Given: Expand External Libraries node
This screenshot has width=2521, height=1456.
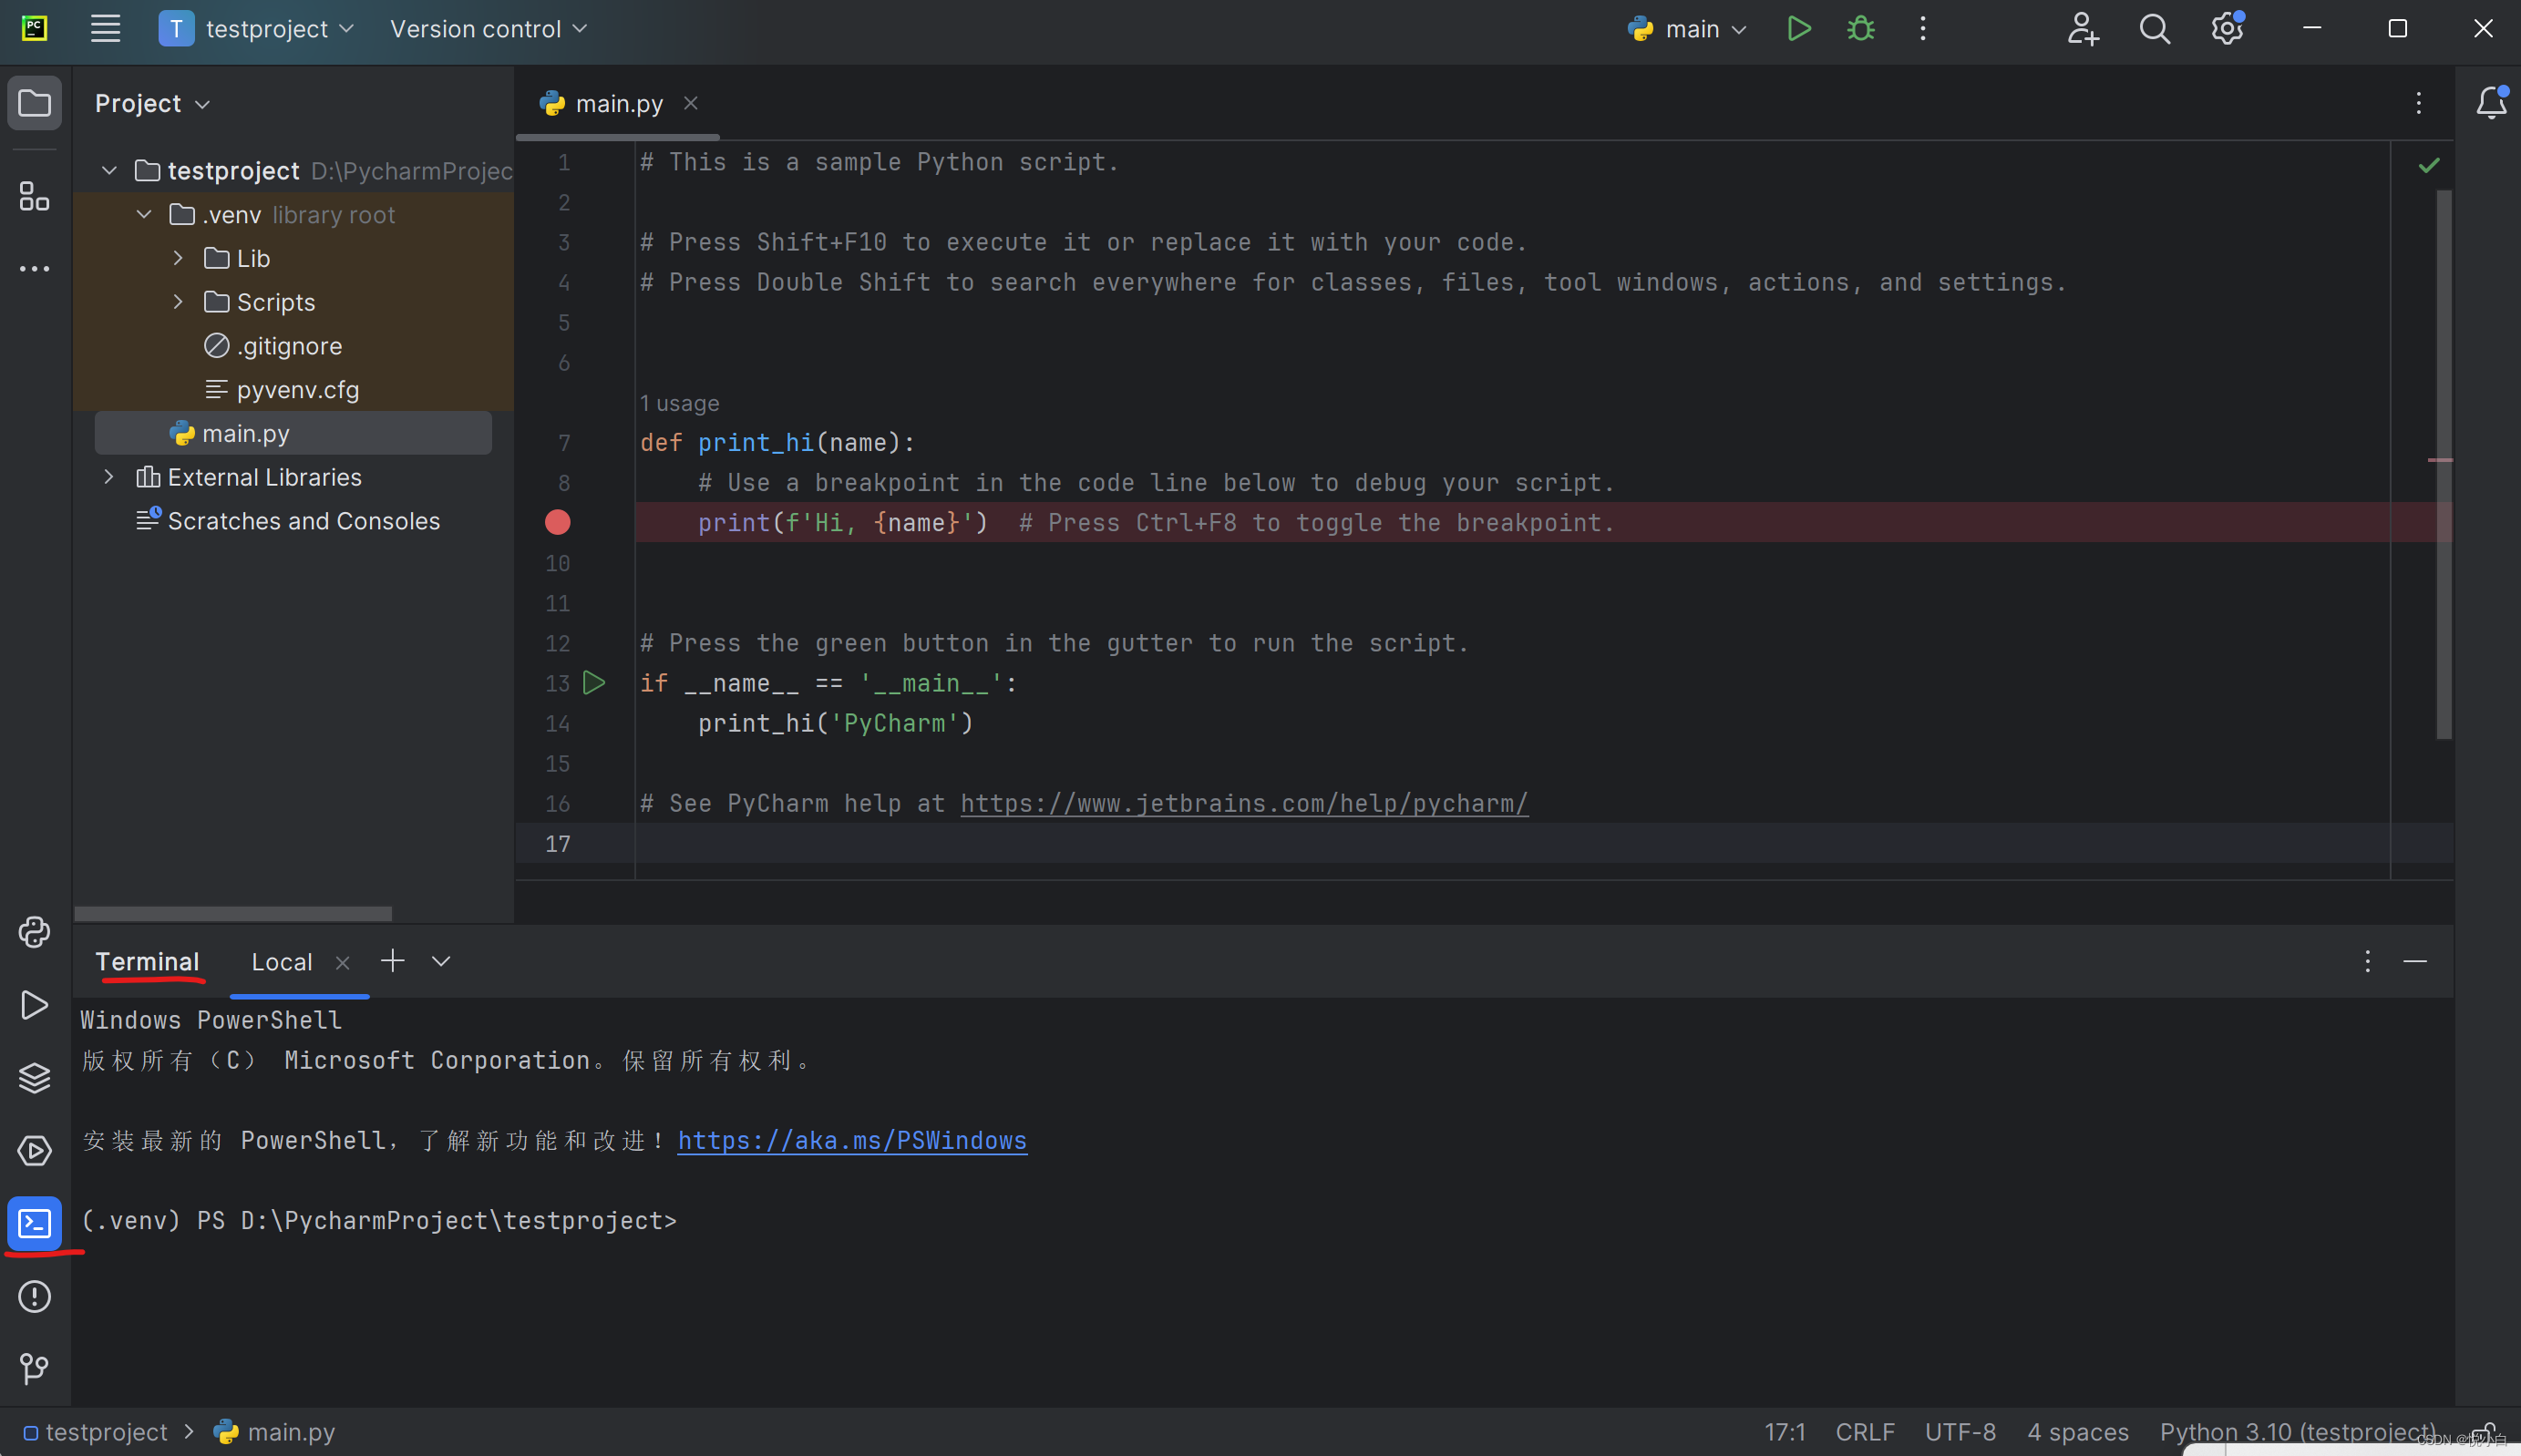Looking at the screenshot, I should click(109, 477).
